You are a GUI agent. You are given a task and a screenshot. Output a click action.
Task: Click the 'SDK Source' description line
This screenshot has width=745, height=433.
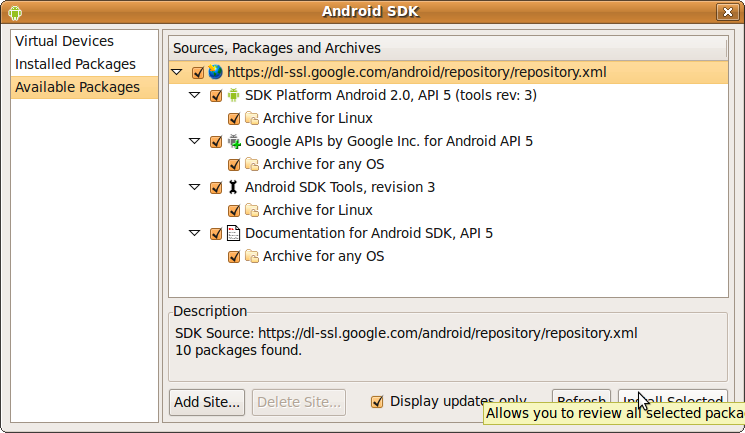(406, 333)
